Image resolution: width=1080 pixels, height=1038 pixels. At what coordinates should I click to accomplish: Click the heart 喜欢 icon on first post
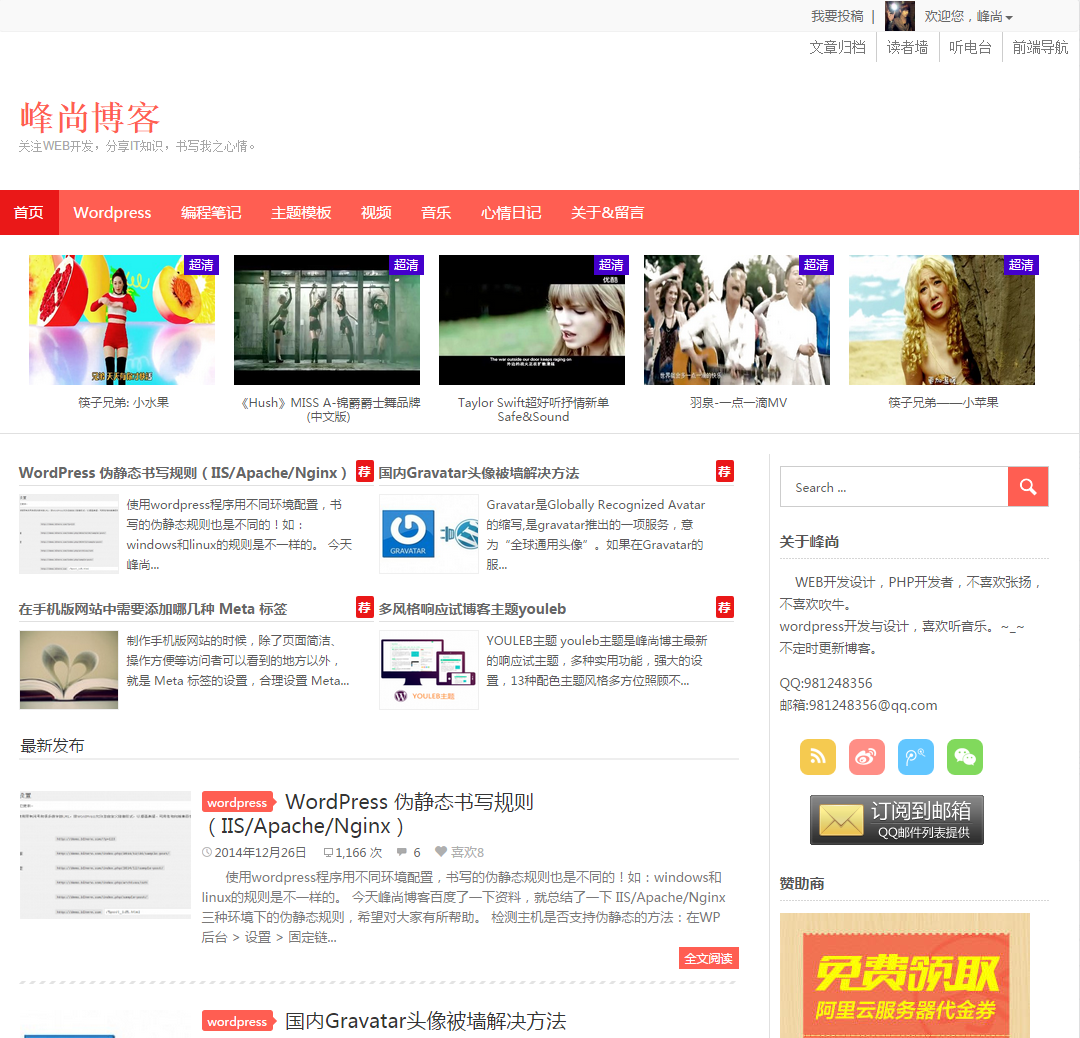(x=441, y=853)
